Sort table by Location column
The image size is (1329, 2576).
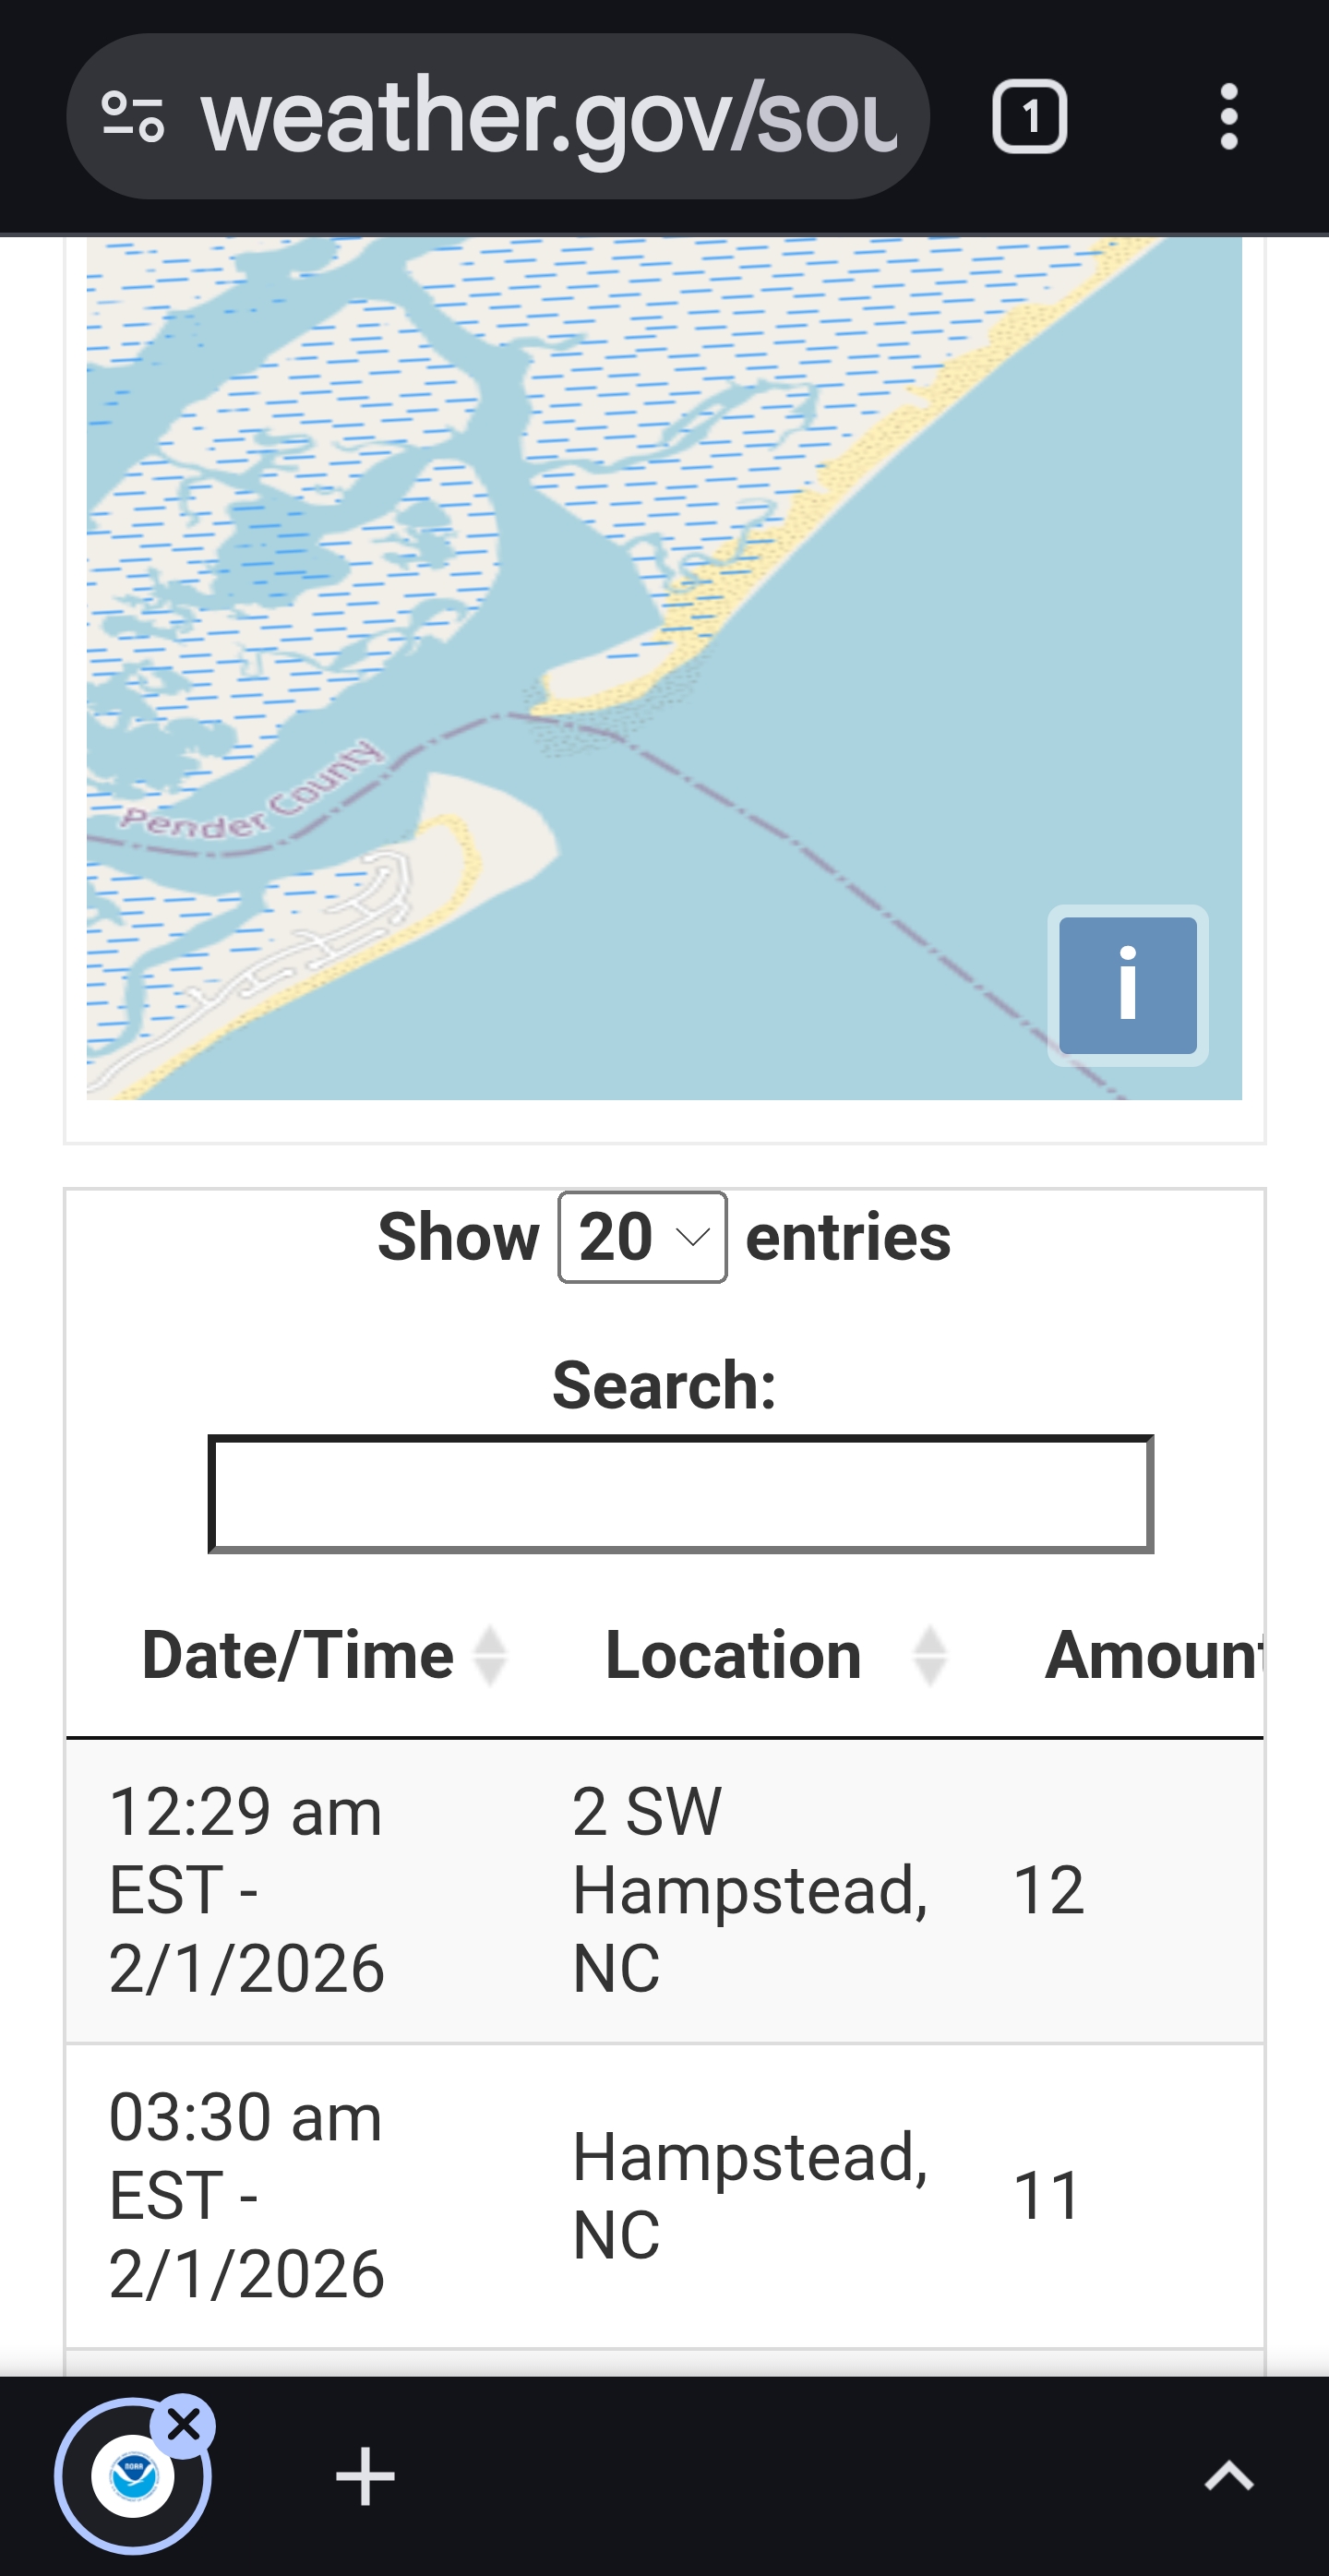click(x=929, y=1656)
